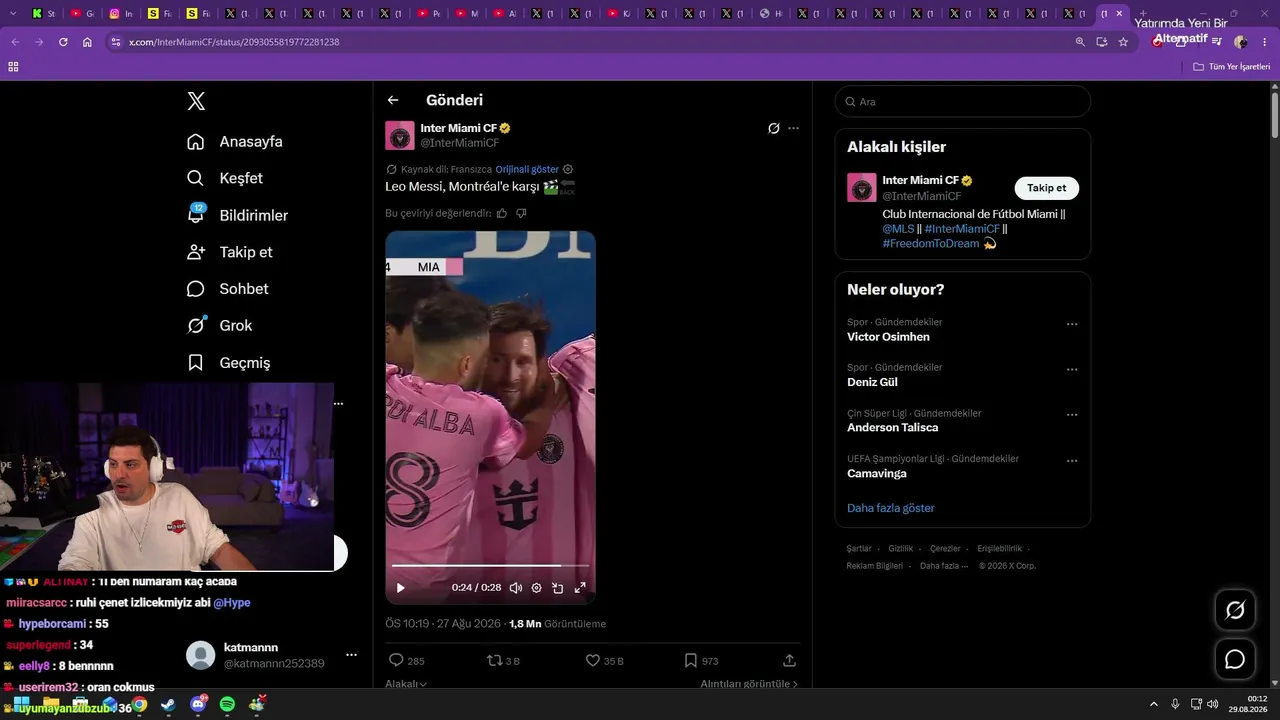Rate the translation with thumbs up

click(502, 213)
